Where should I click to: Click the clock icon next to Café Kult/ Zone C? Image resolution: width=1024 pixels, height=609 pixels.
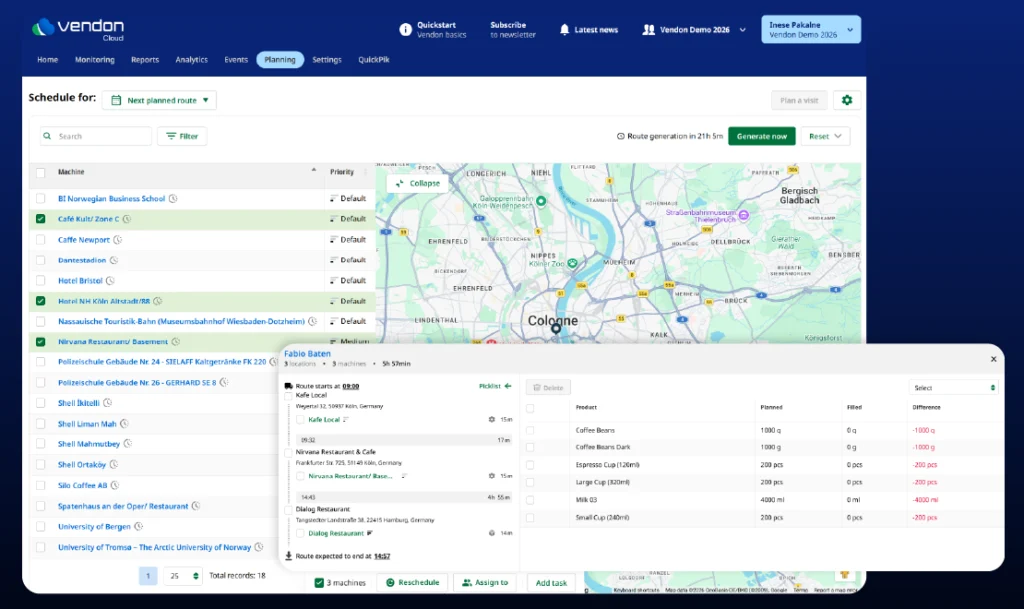pos(127,219)
